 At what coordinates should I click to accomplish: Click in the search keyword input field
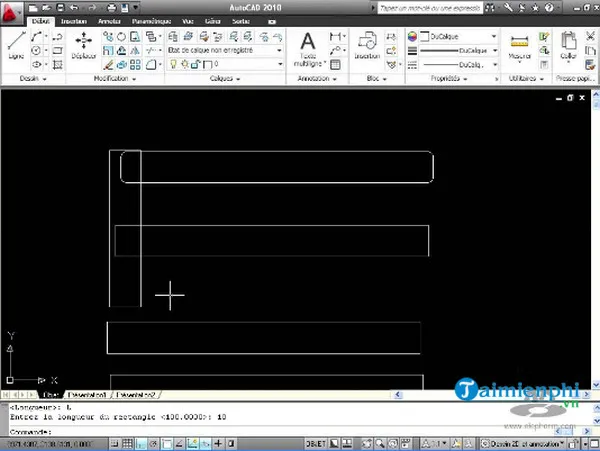pos(430,8)
